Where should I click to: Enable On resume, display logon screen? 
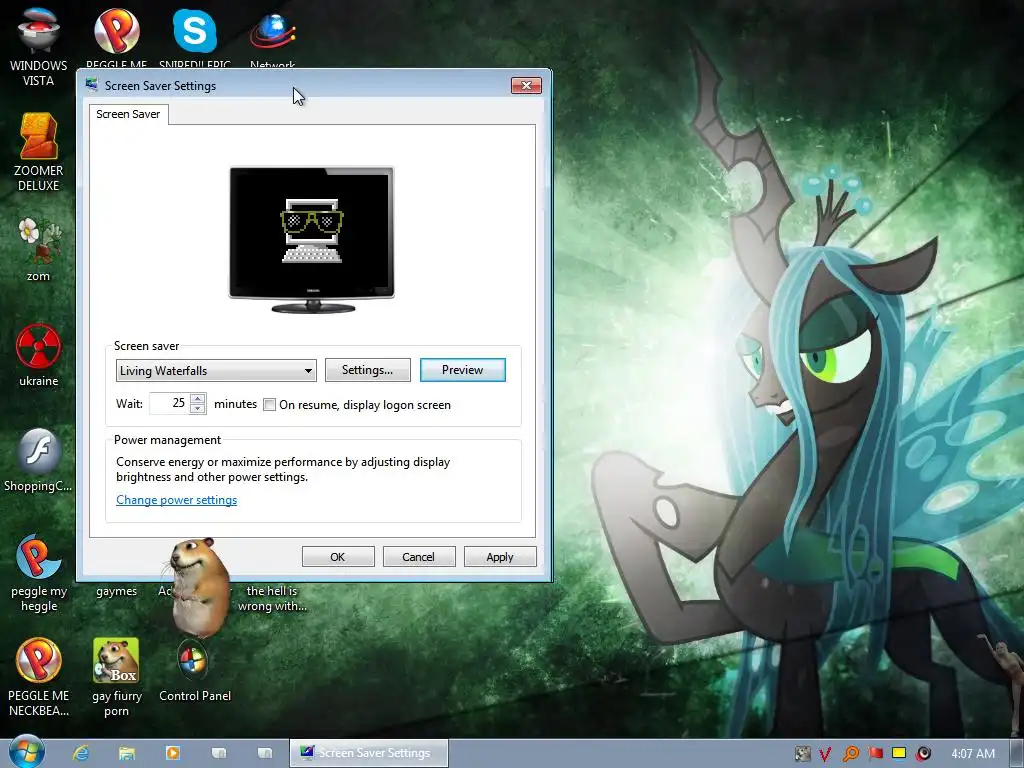(269, 405)
